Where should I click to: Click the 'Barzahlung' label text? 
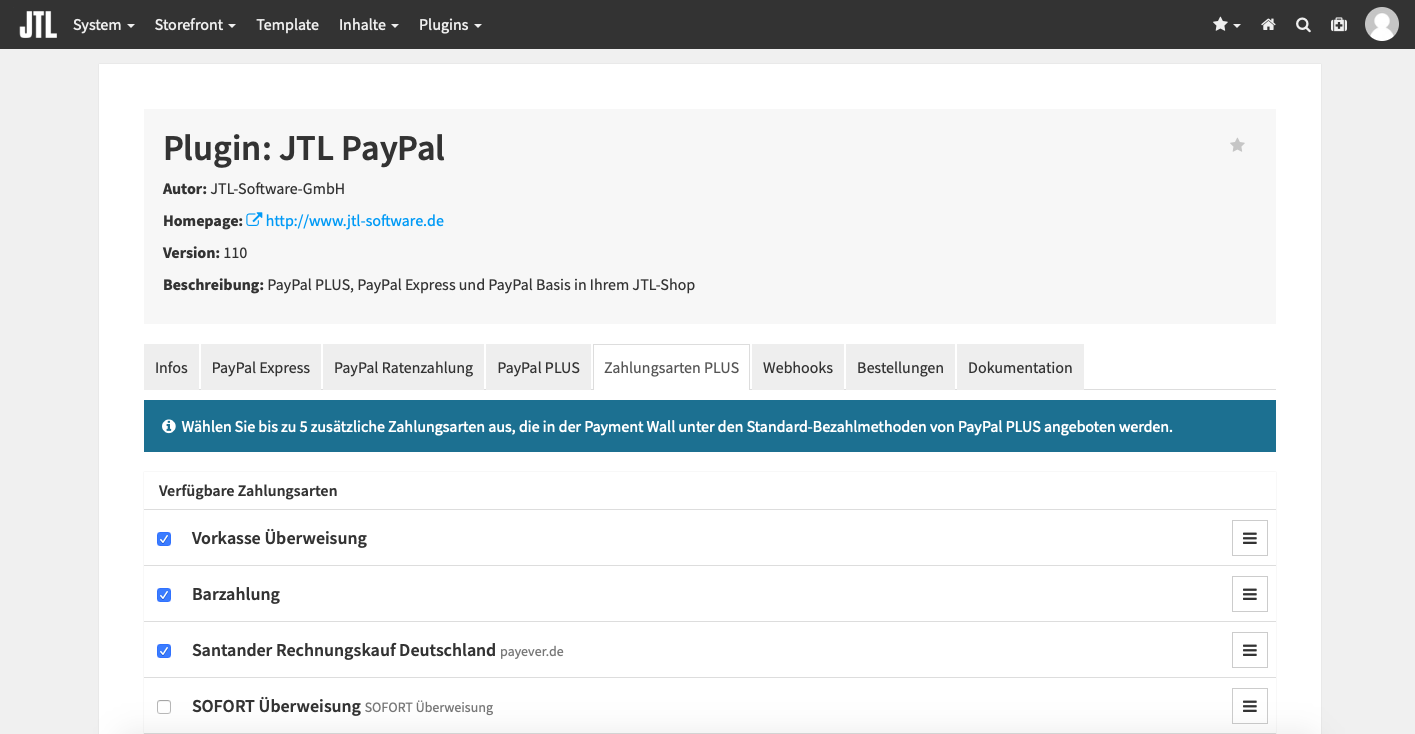[236, 594]
